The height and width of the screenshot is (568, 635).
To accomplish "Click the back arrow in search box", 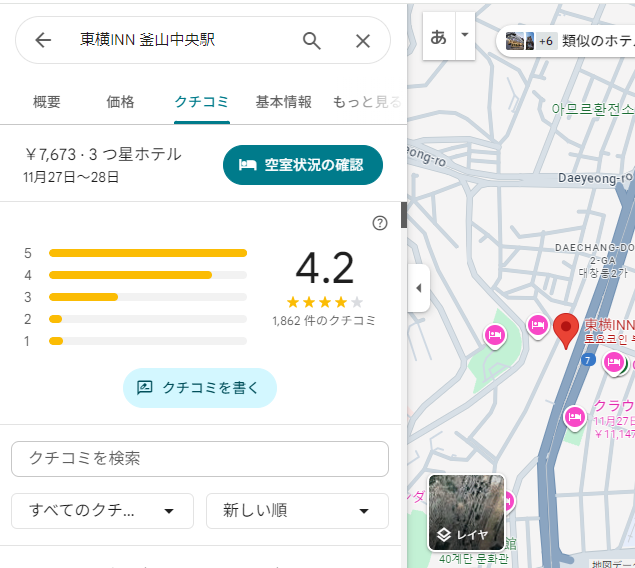I will (x=43, y=40).
